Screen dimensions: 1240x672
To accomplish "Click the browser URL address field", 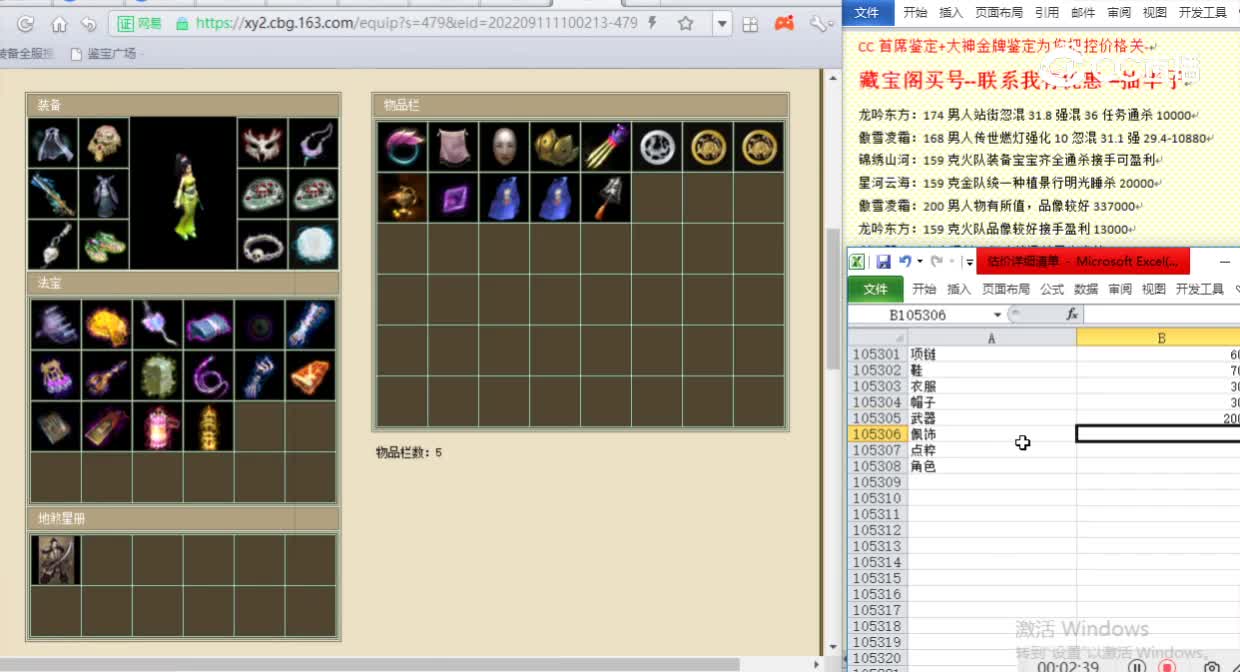I will (415, 23).
